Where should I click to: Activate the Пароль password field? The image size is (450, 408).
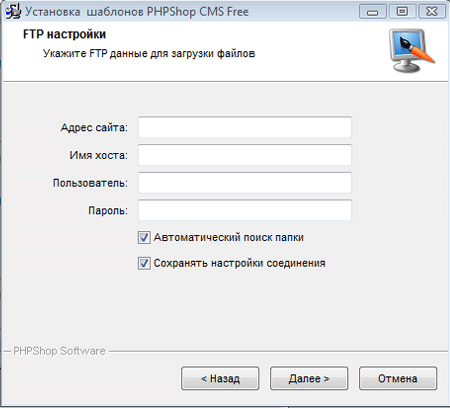[245, 210]
